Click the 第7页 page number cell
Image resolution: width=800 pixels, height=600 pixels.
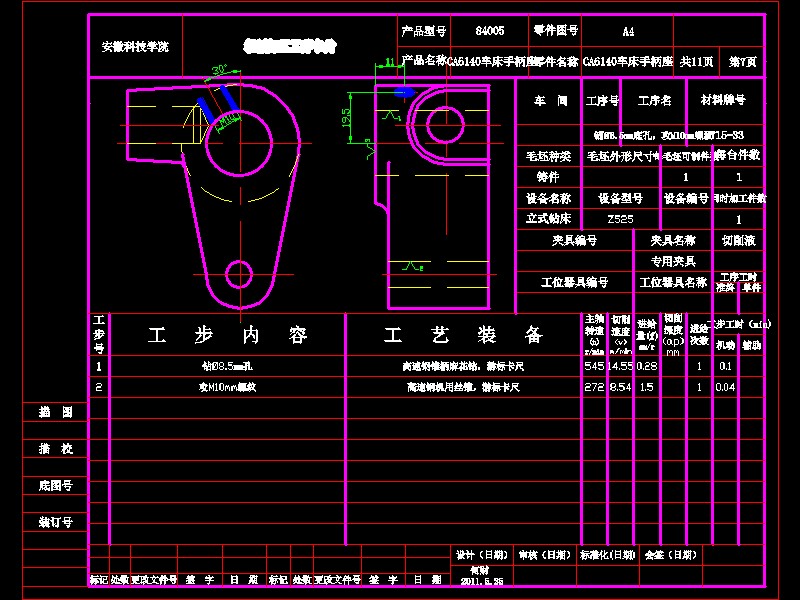point(743,62)
